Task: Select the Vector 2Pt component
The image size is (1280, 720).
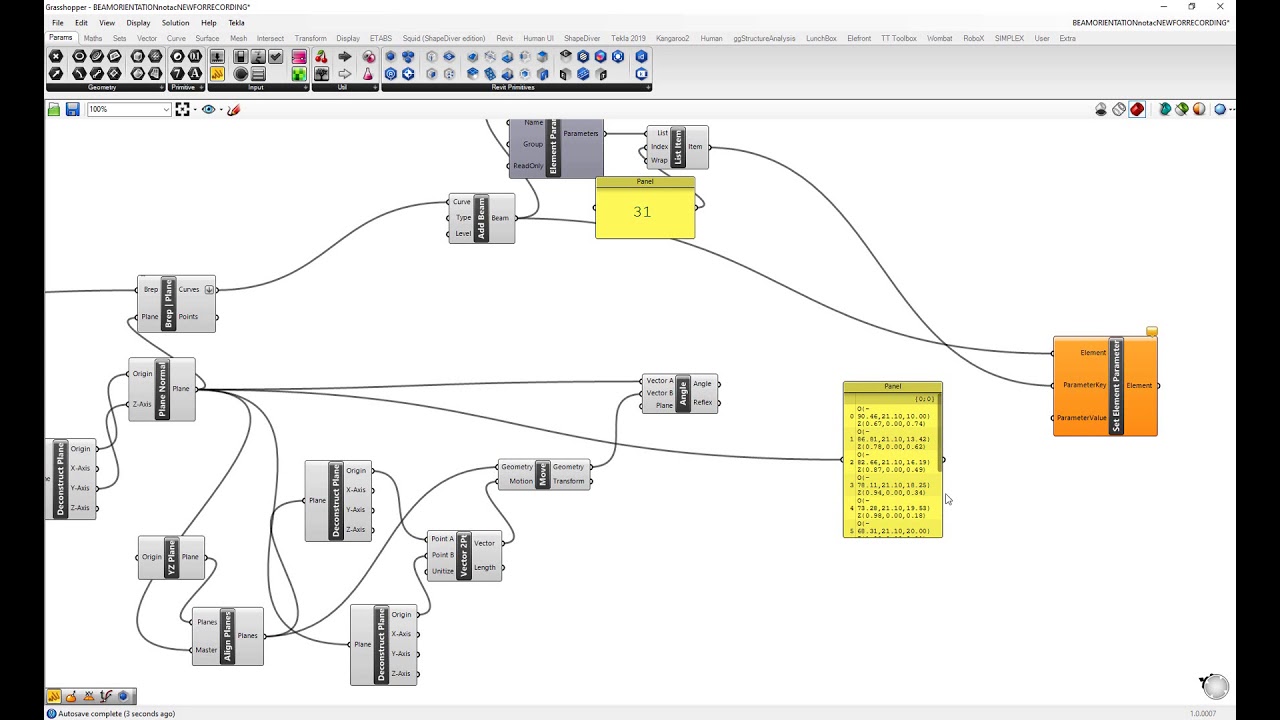Action: pos(464,556)
